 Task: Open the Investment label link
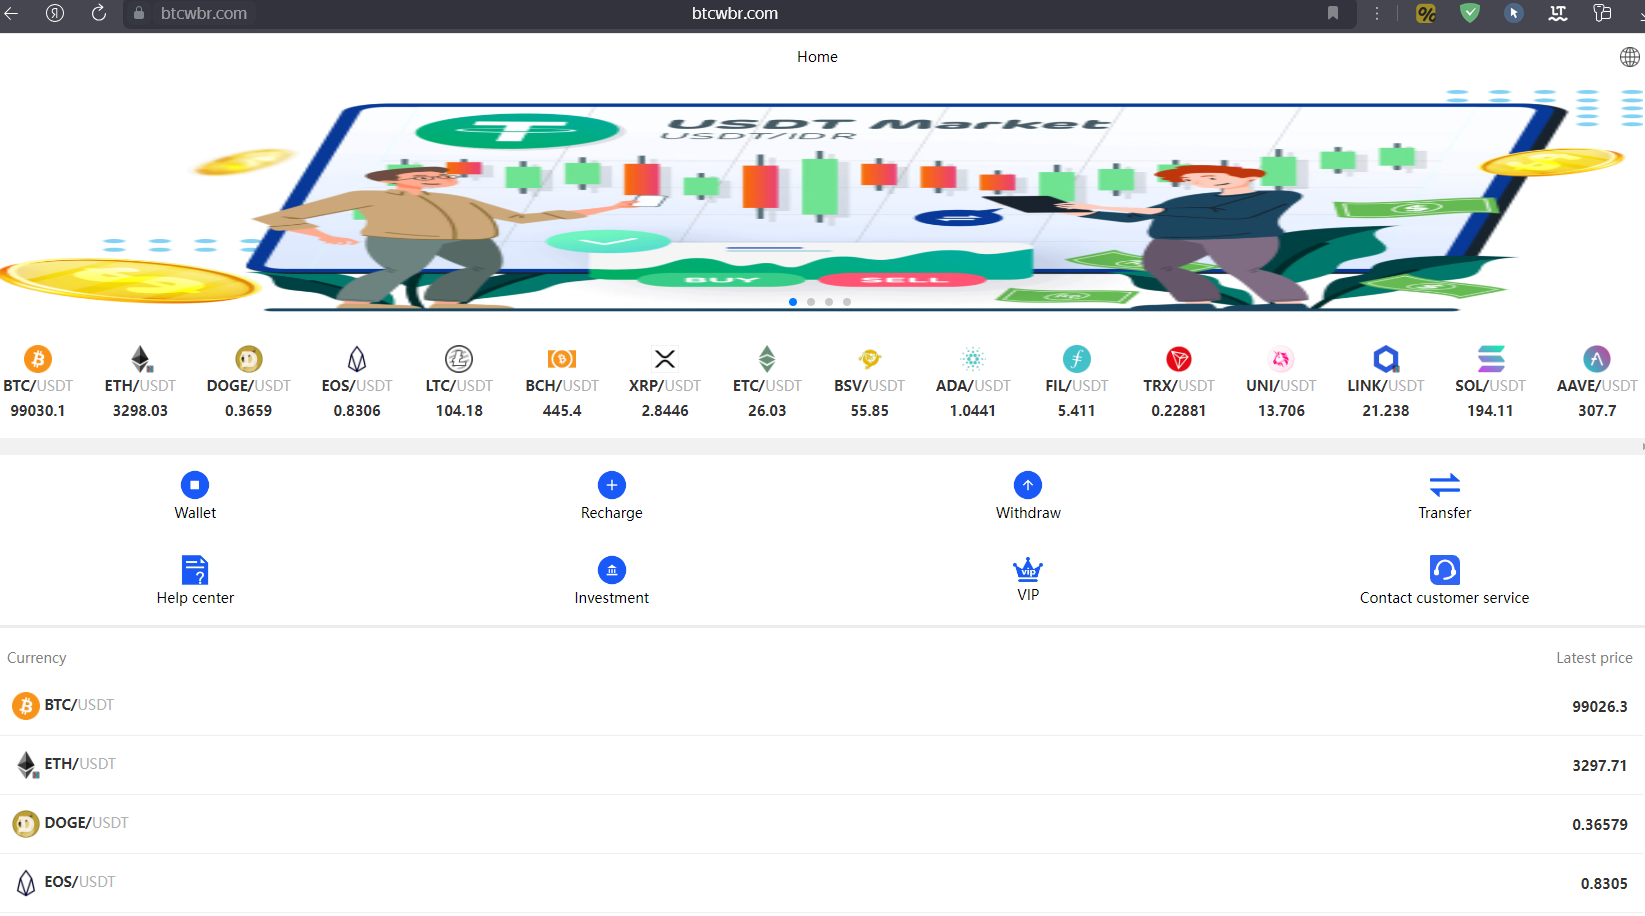pos(612,598)
